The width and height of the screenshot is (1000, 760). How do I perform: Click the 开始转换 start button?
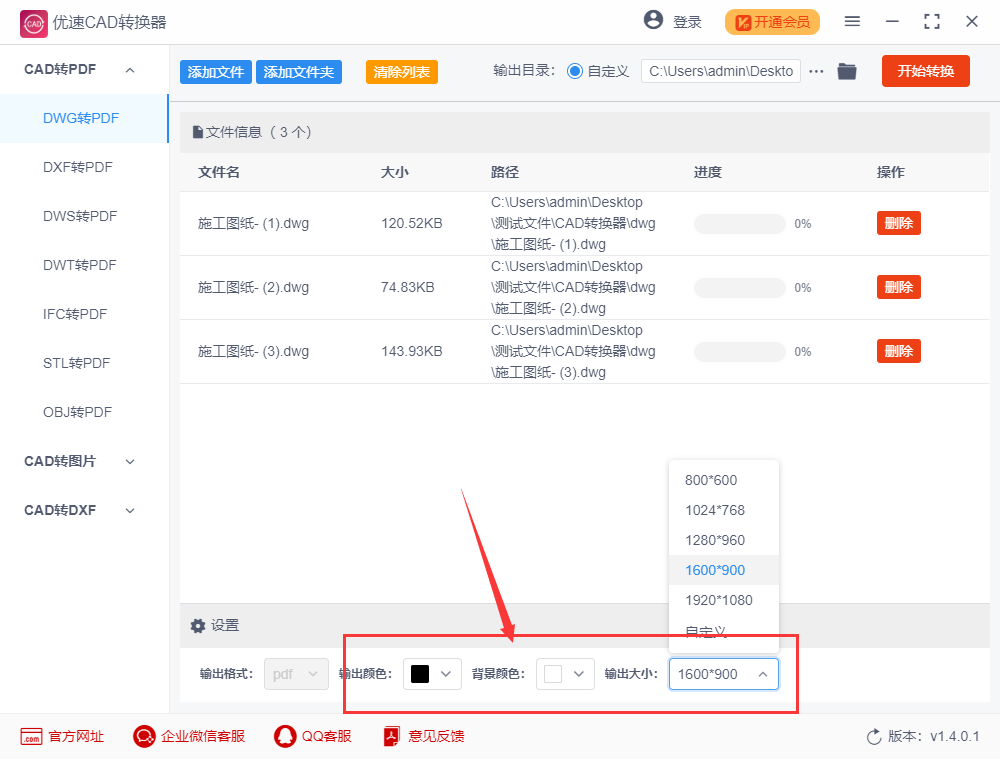[x=925, y=71]
